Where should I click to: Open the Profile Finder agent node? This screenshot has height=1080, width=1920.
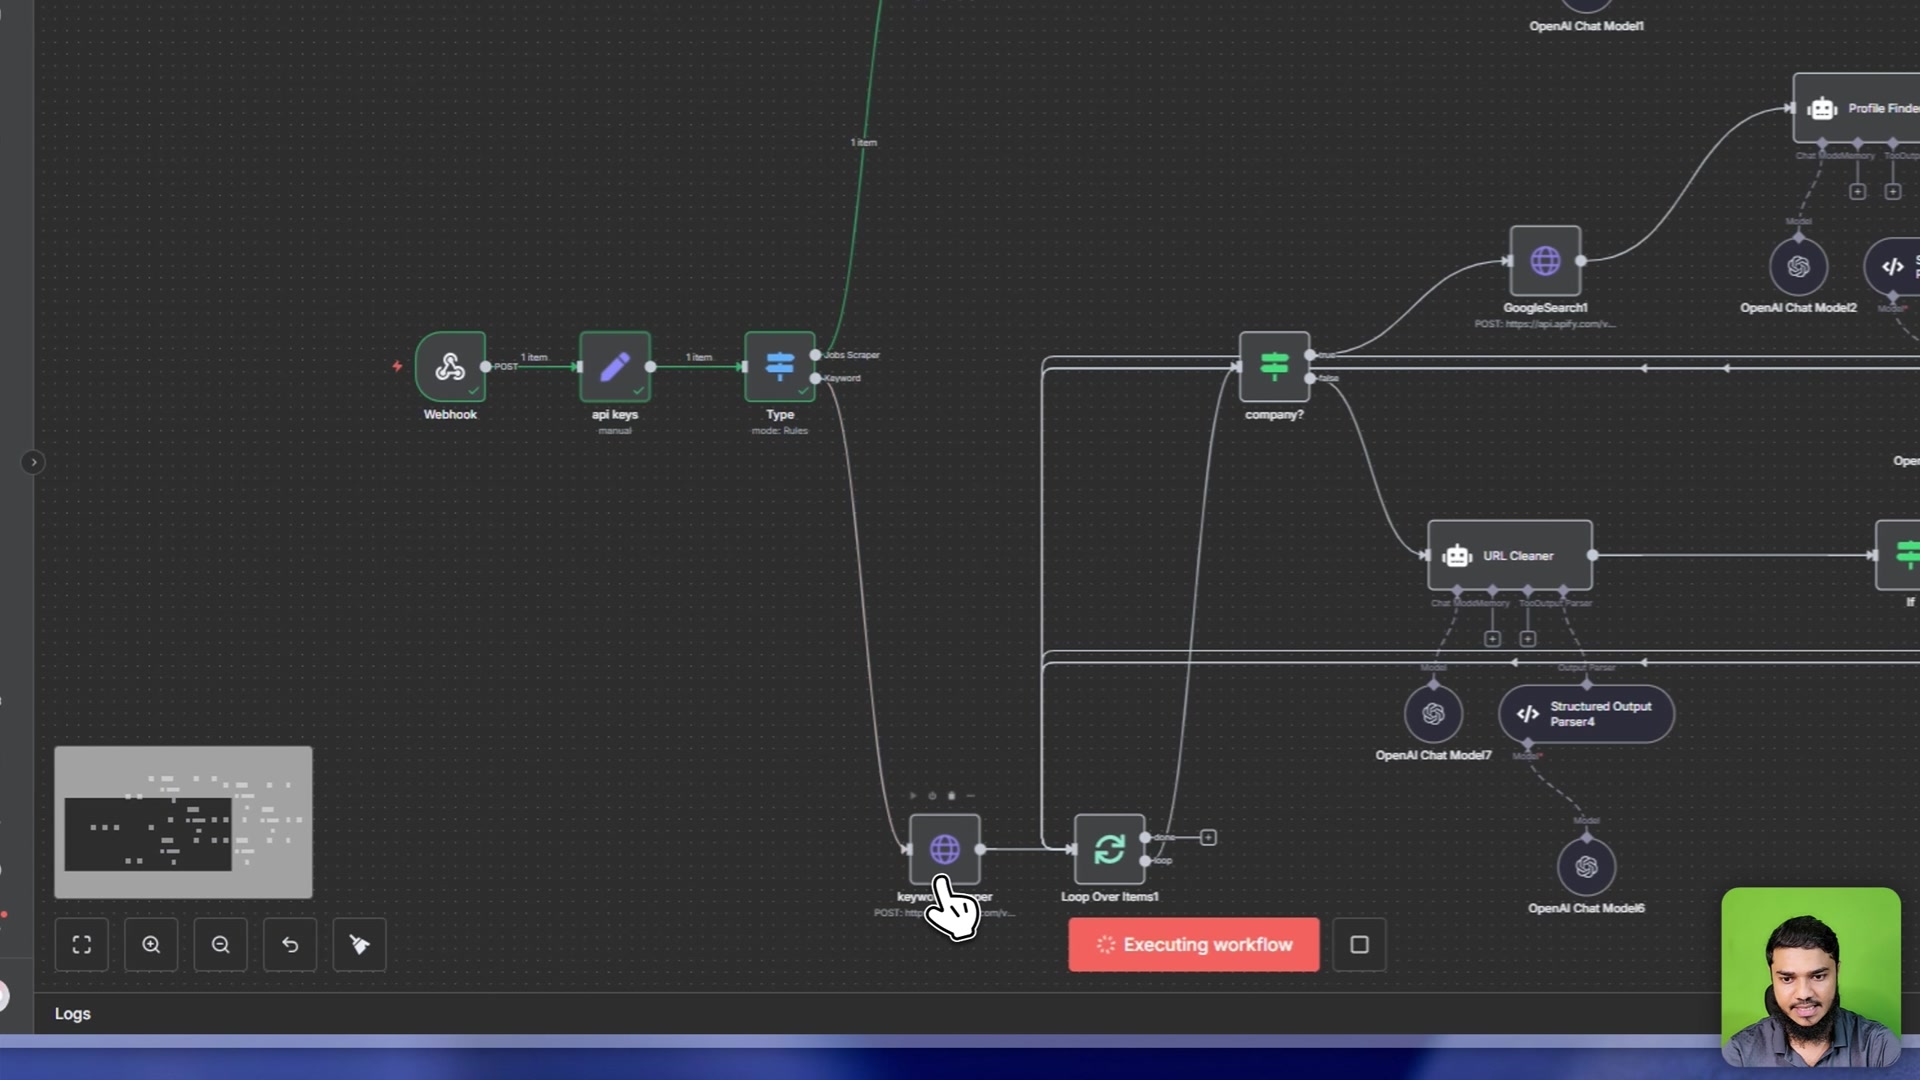pos(1857,108)
